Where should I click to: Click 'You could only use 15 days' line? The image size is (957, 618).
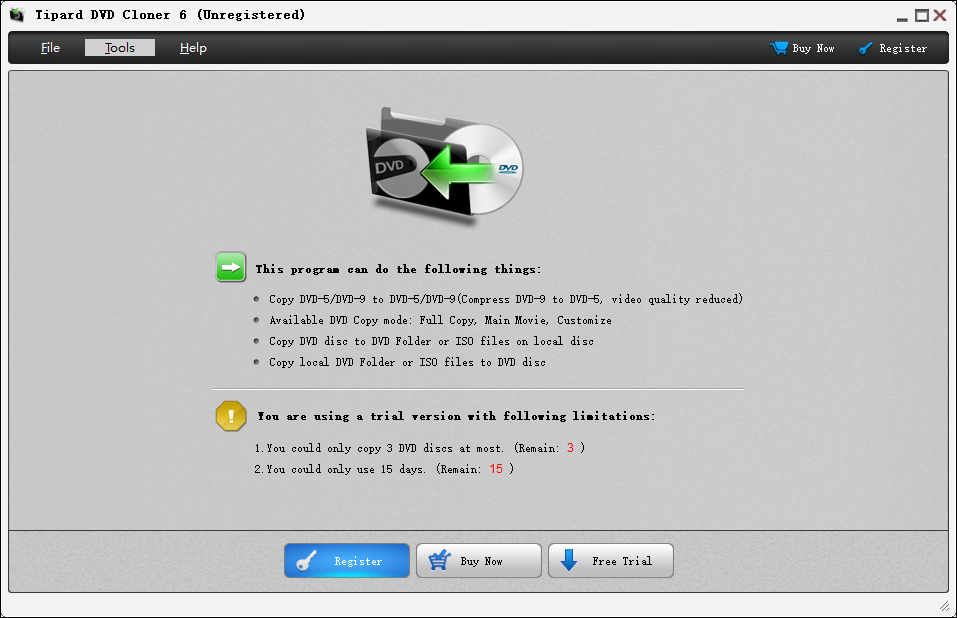[x=385, y=469]
